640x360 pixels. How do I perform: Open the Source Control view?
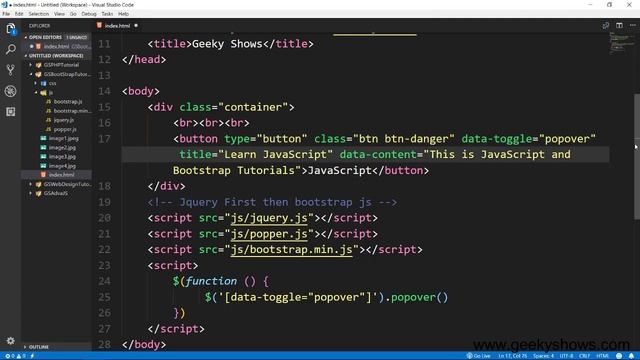[x=11, y=70]
